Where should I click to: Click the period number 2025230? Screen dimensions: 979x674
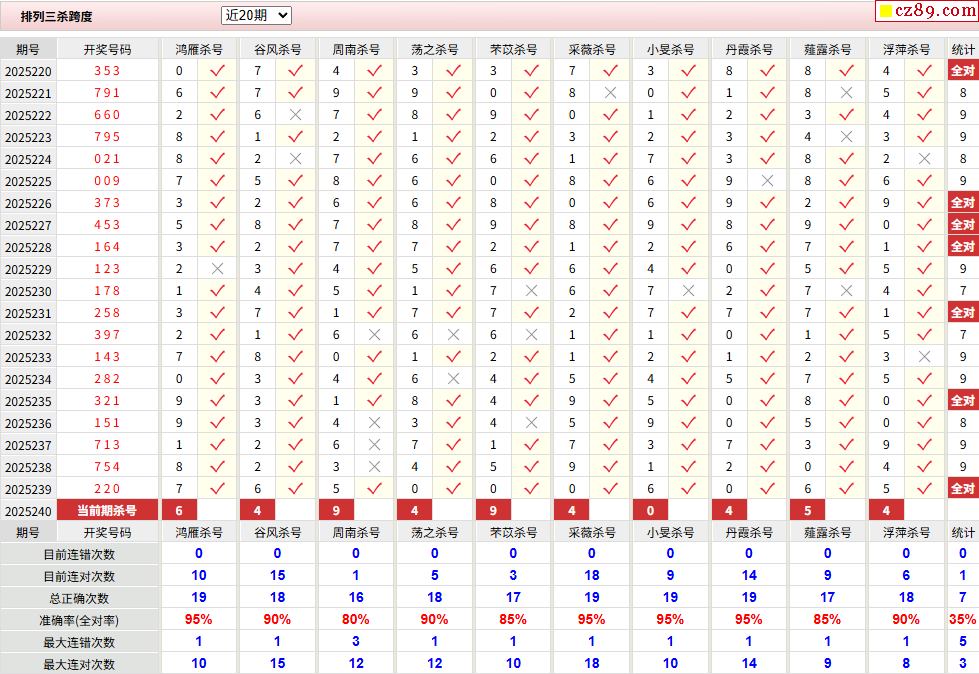click(x=28, y=291)
